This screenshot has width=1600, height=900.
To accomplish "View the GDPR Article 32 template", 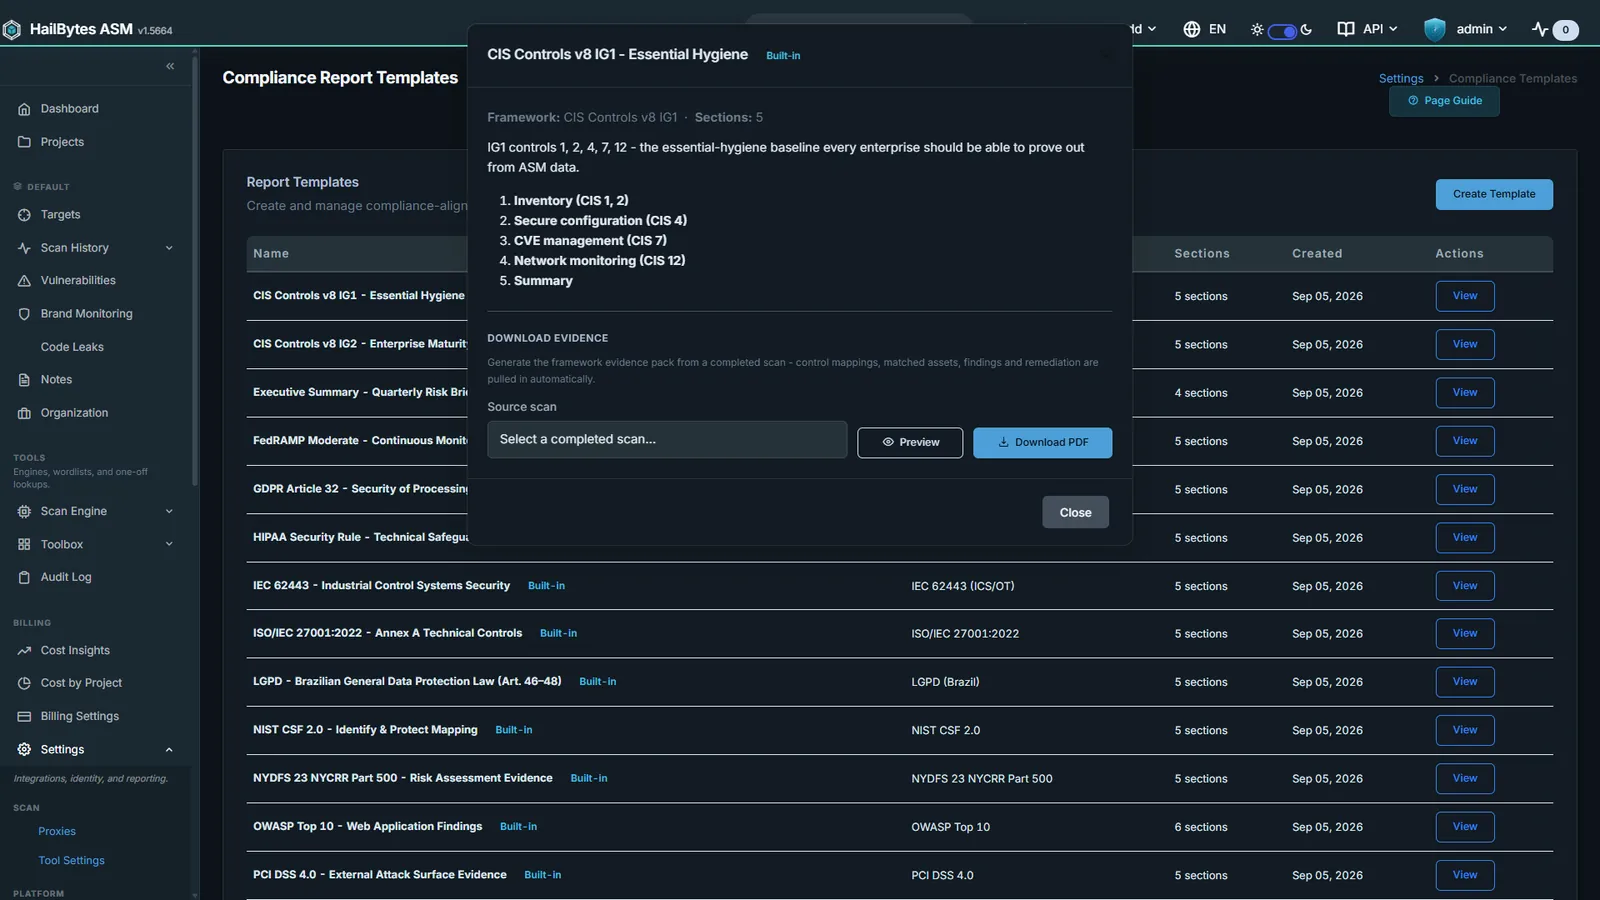I will coord(1465,489).
